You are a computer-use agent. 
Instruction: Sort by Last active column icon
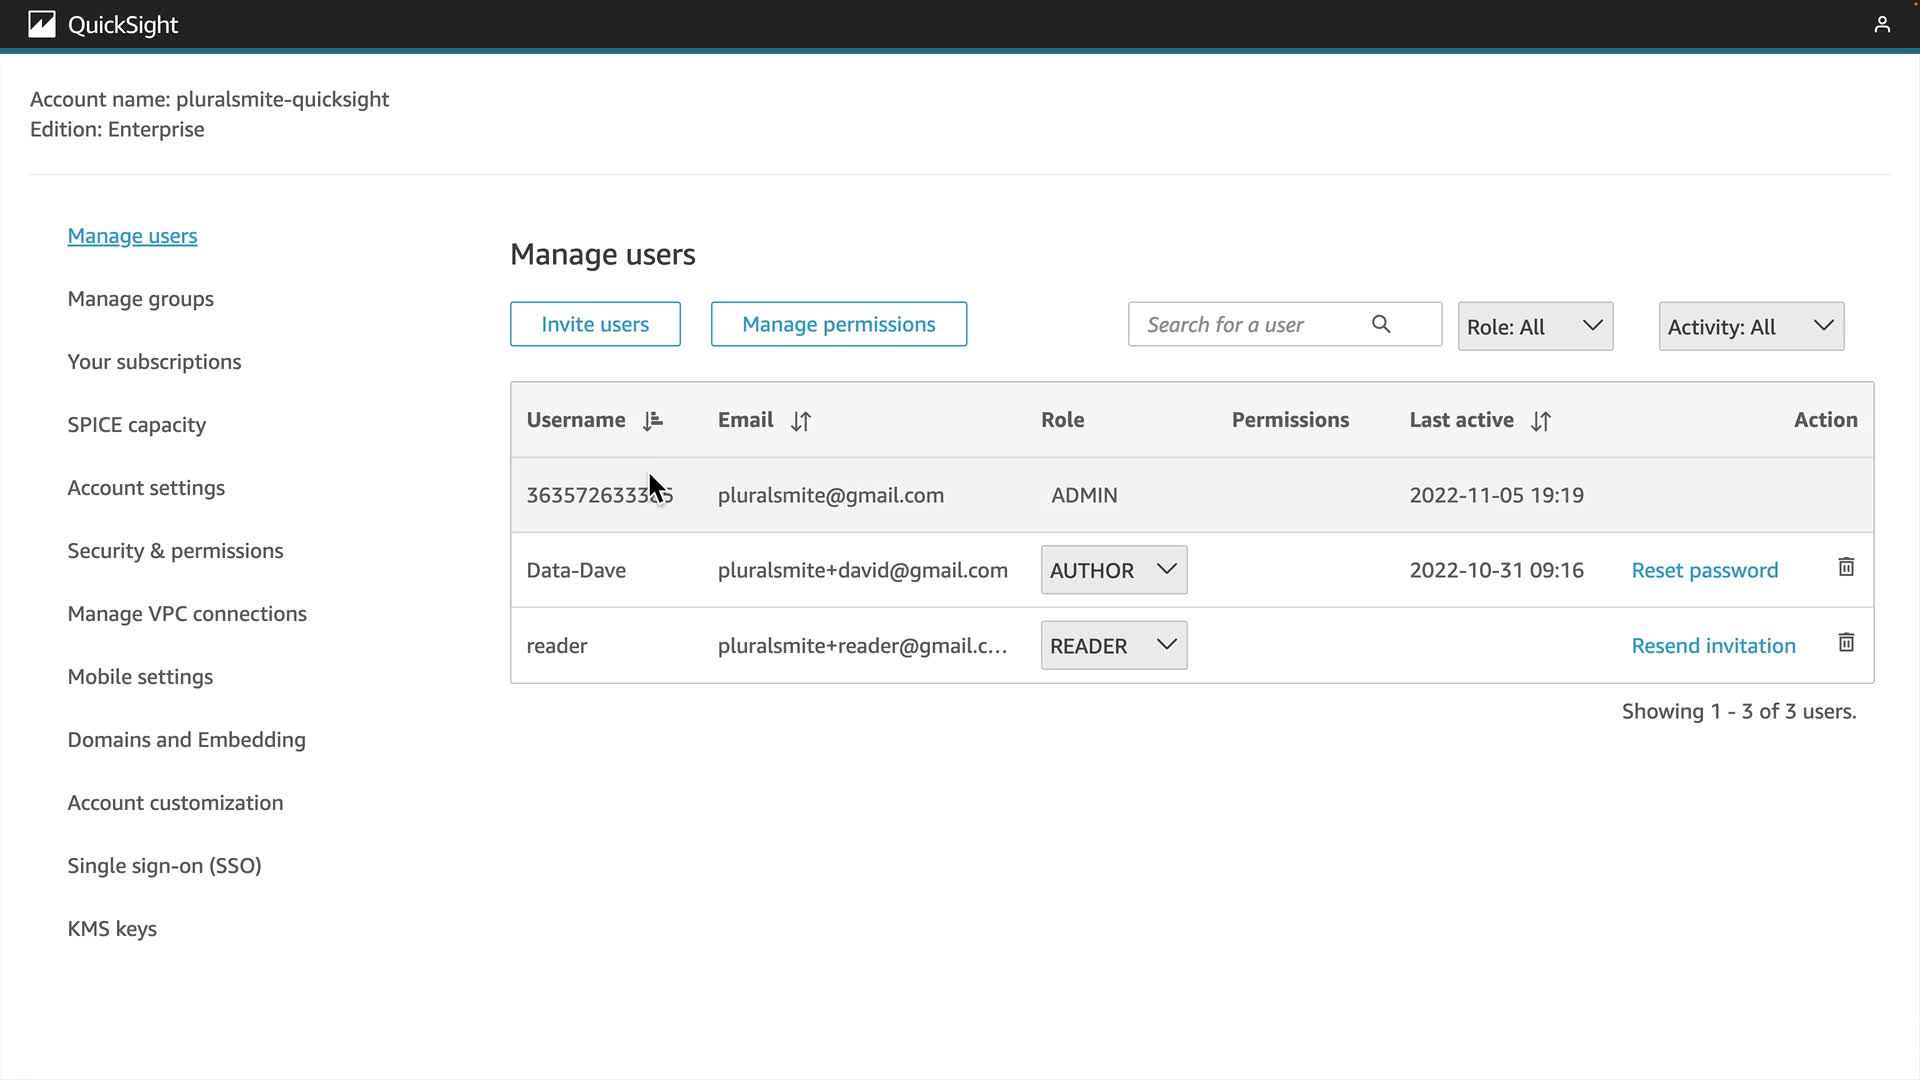(1540, 421)
